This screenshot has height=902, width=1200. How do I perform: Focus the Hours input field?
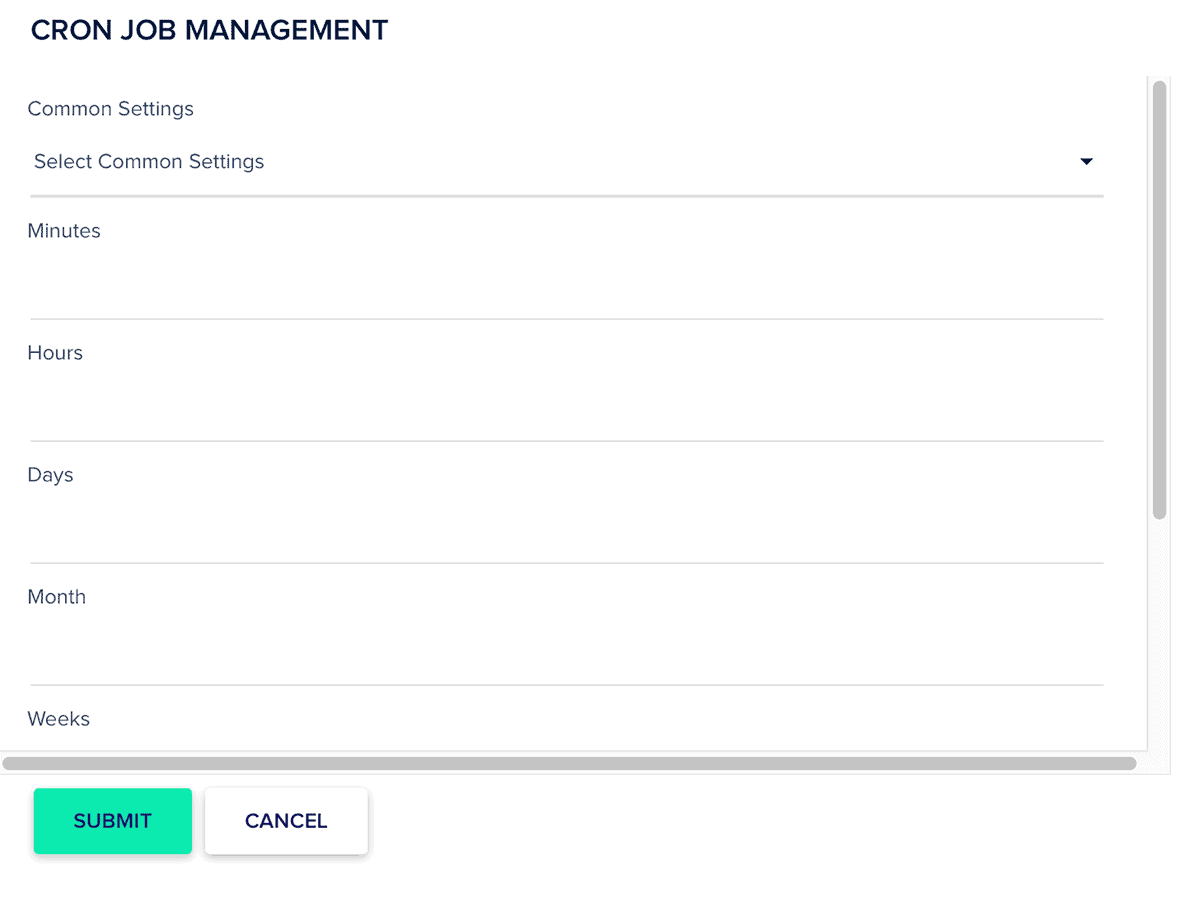[566, 408]
